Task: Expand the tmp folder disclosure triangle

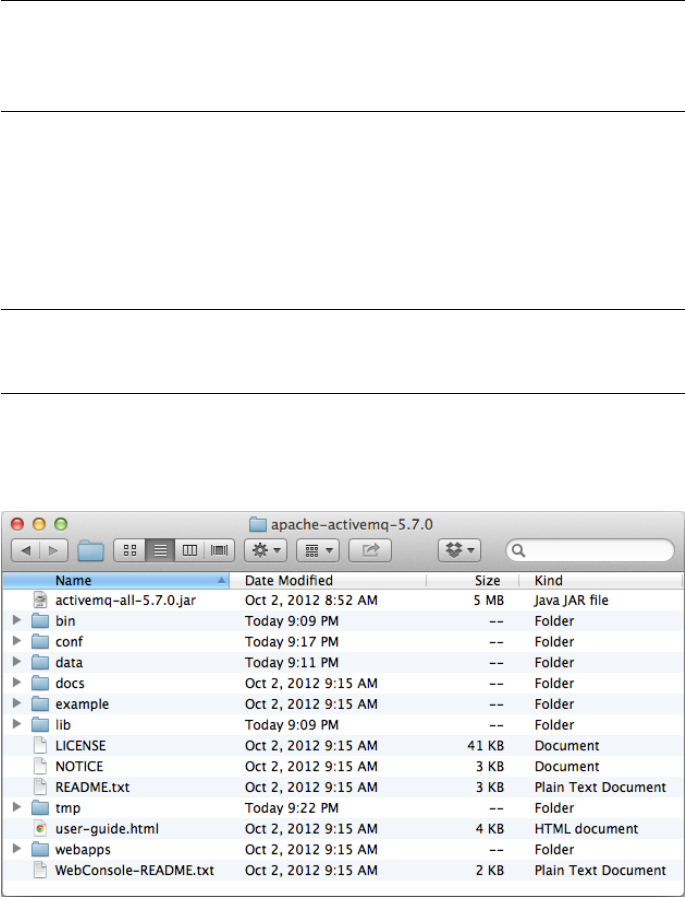Action: 17,807
